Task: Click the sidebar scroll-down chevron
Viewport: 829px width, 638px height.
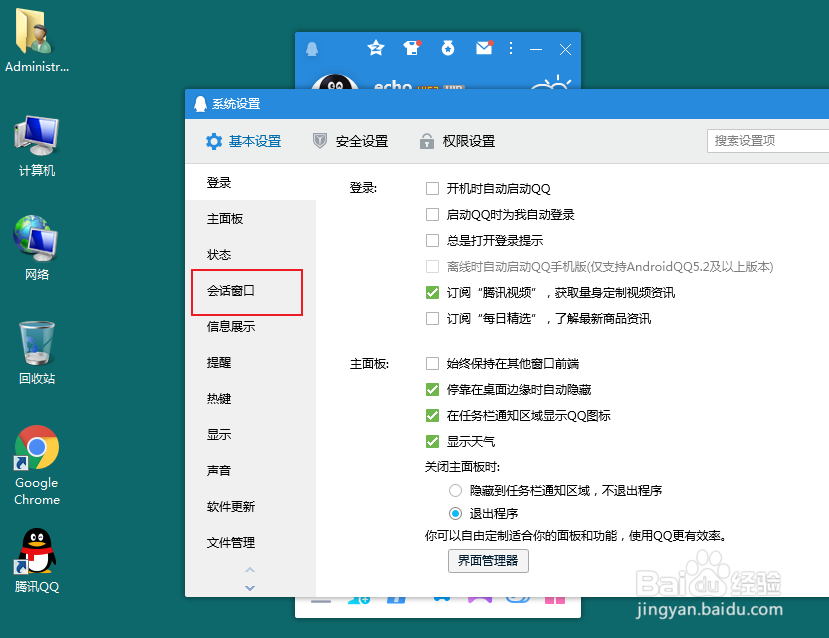Action: click(x=250, y=588)
